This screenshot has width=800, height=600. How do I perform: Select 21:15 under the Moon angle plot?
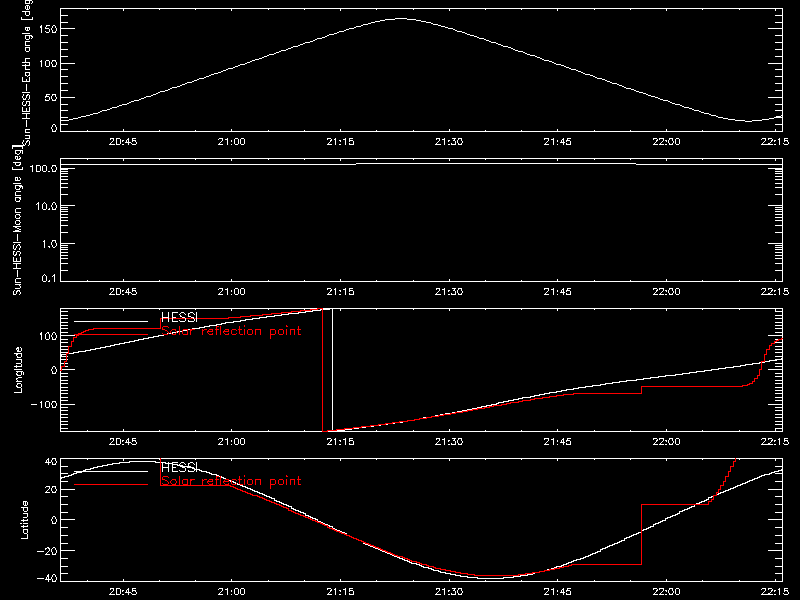click(340, 292)
